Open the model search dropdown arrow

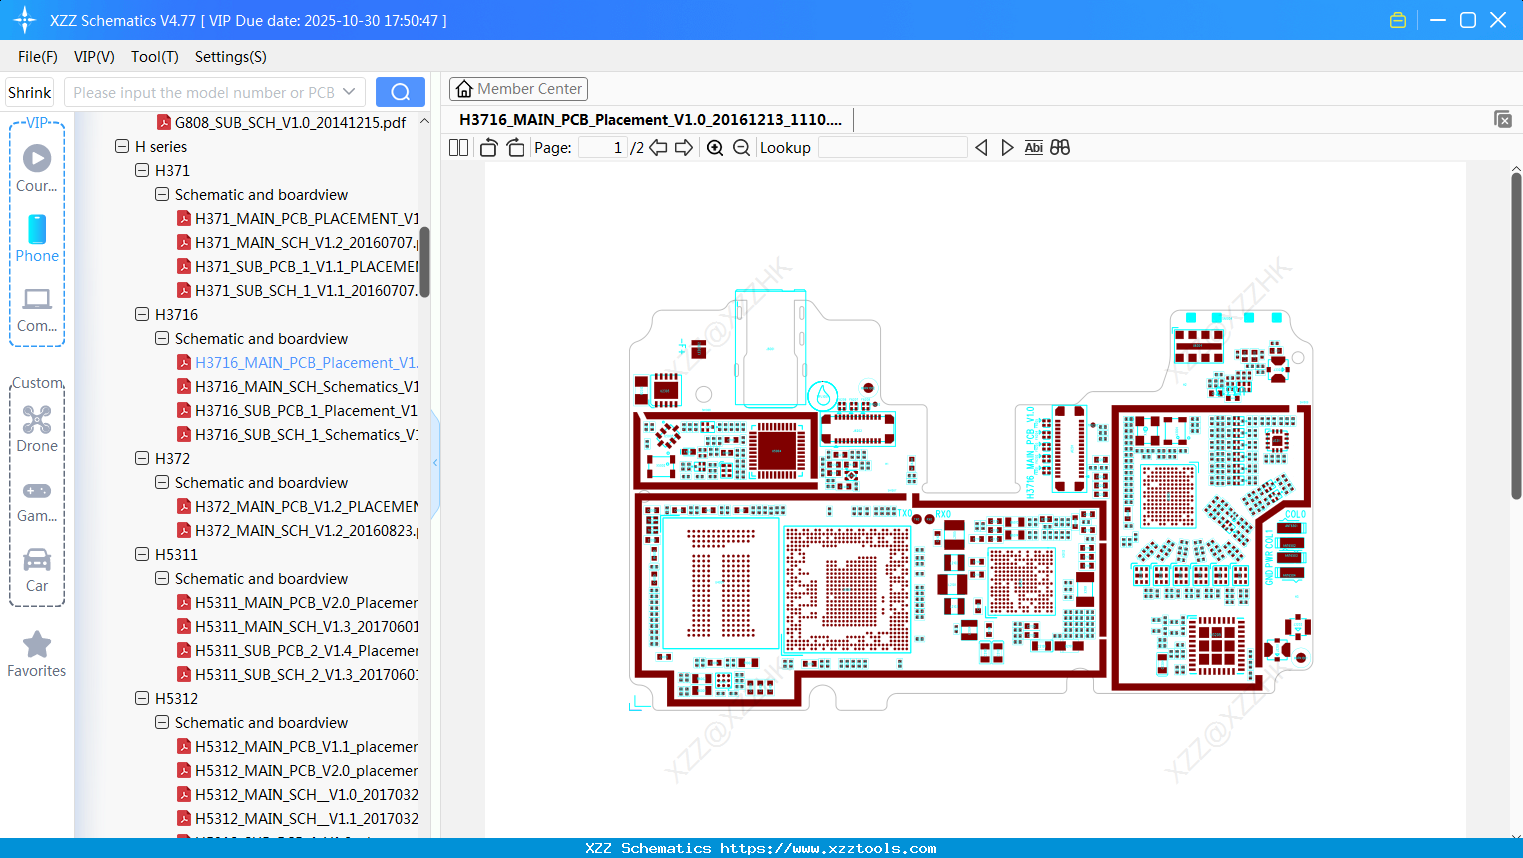[x=349, y=91]
